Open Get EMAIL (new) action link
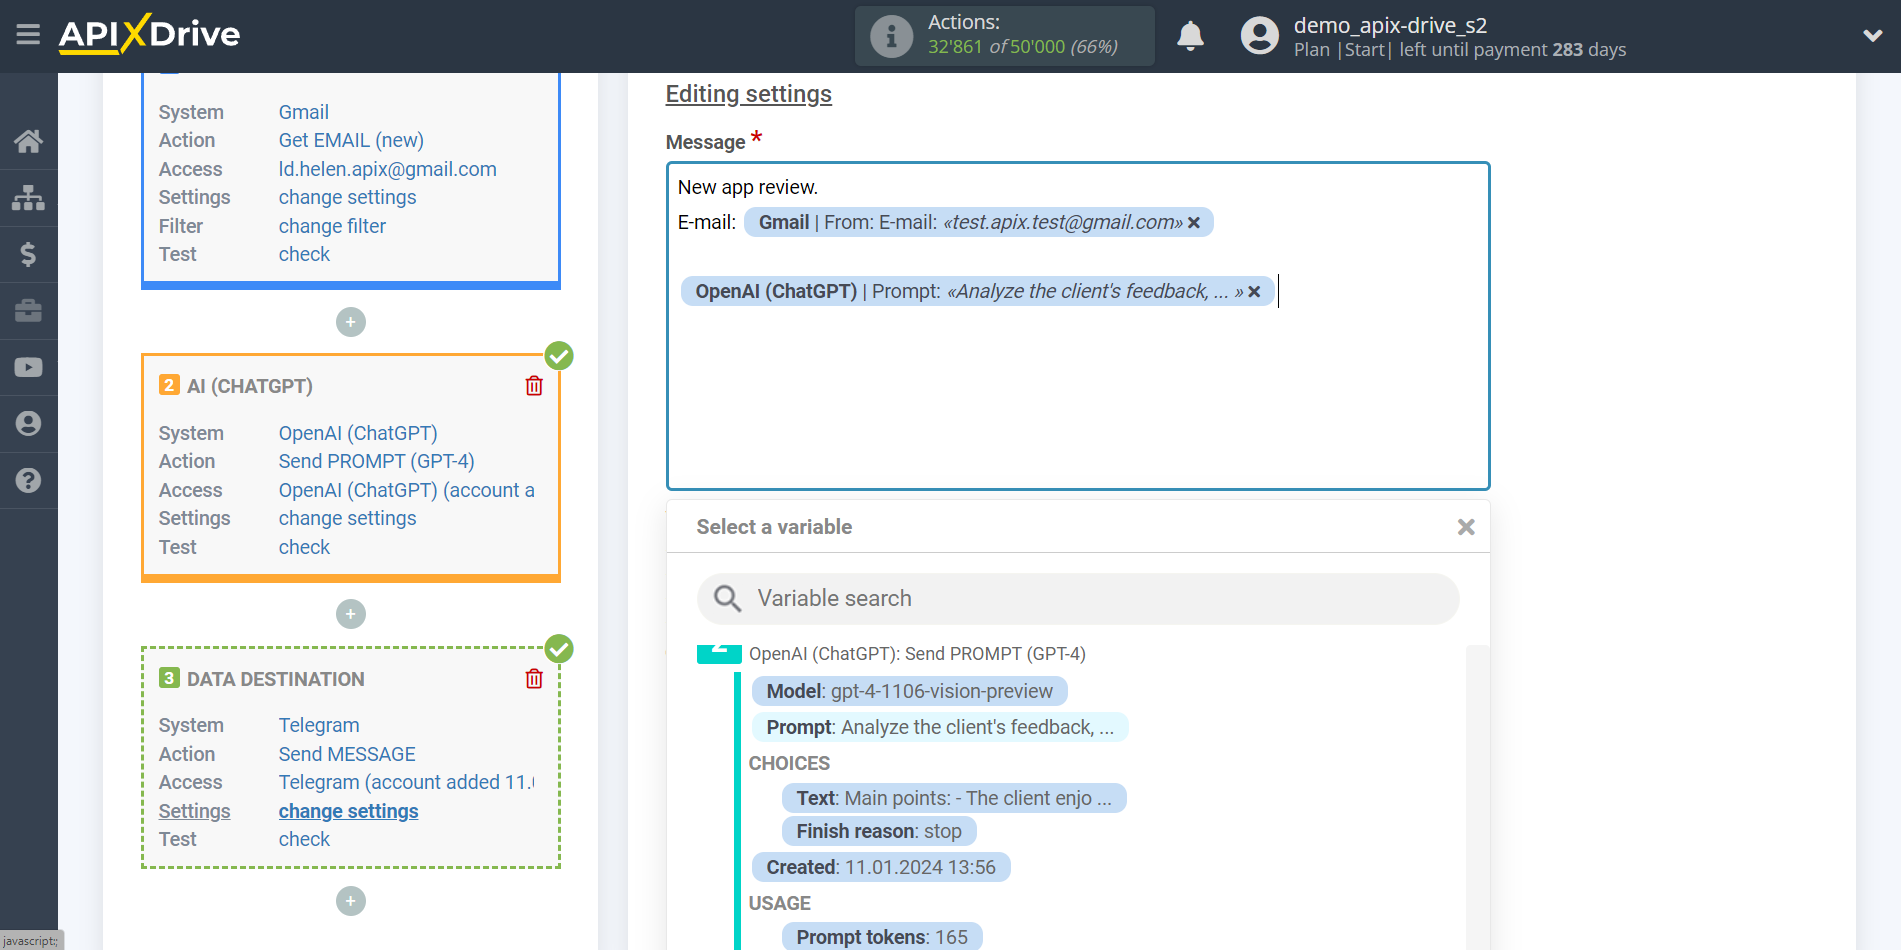The image size is (1901, 950). pyautogui.click(x=351, y=140)
